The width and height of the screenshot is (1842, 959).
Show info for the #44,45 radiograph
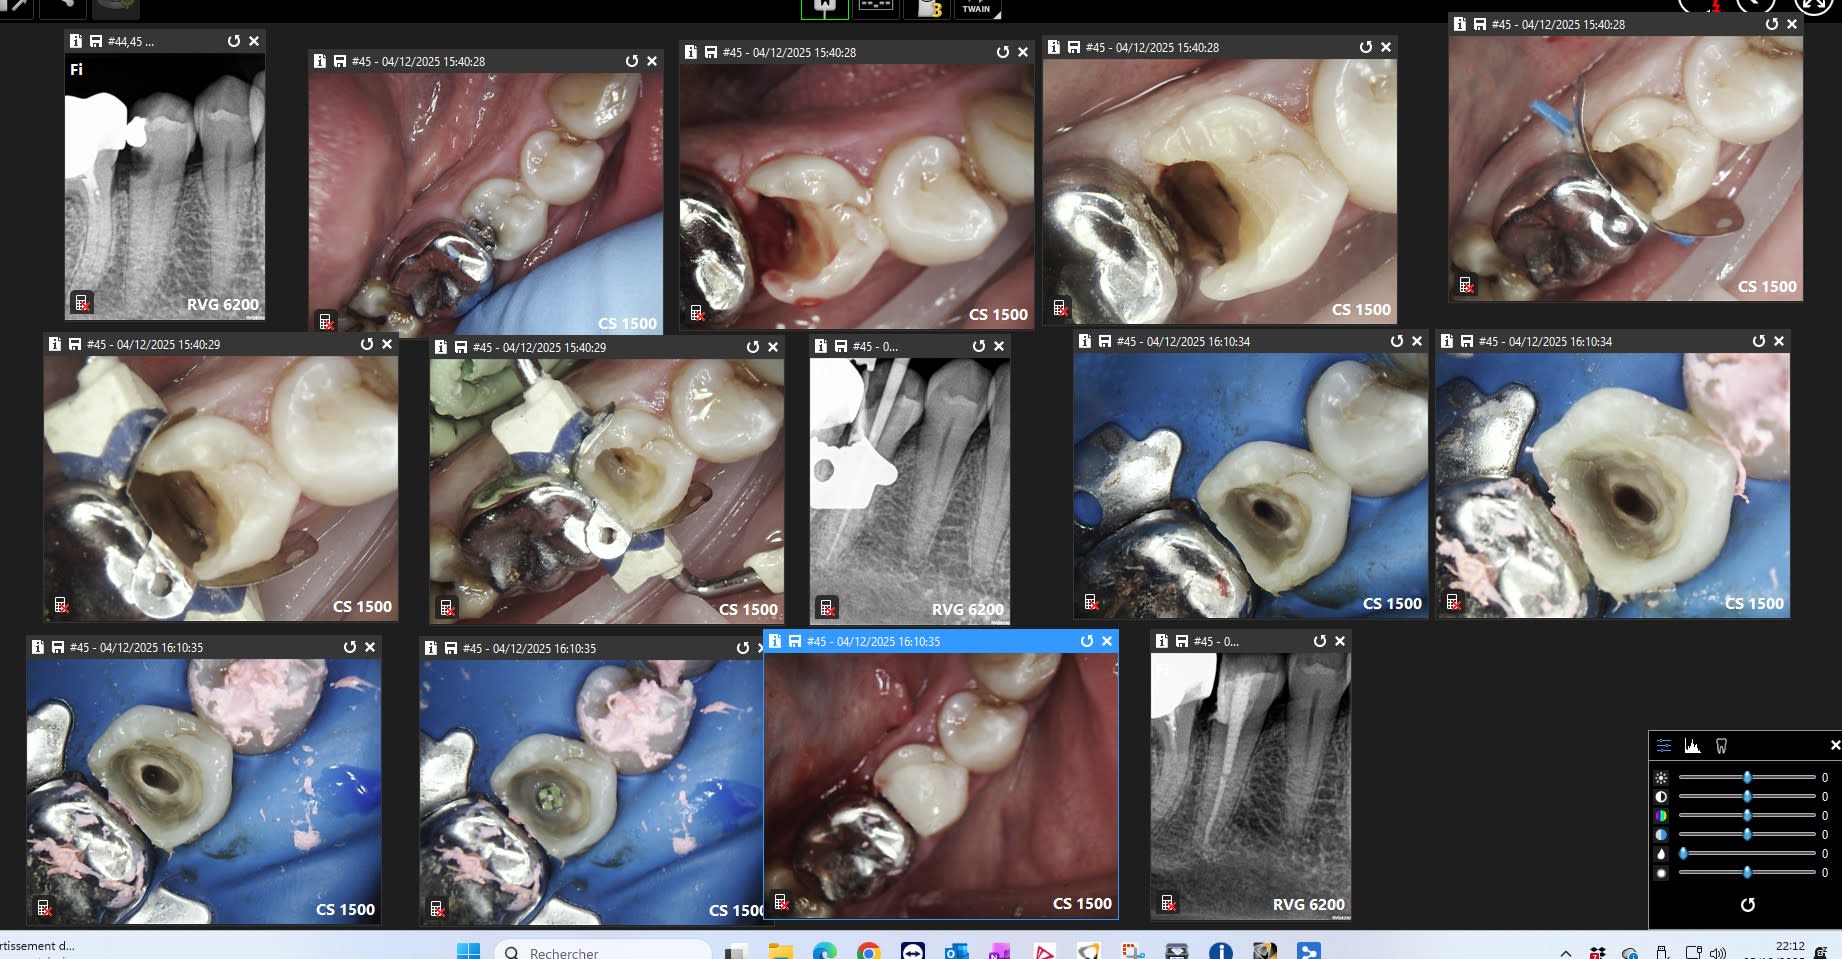76,41
